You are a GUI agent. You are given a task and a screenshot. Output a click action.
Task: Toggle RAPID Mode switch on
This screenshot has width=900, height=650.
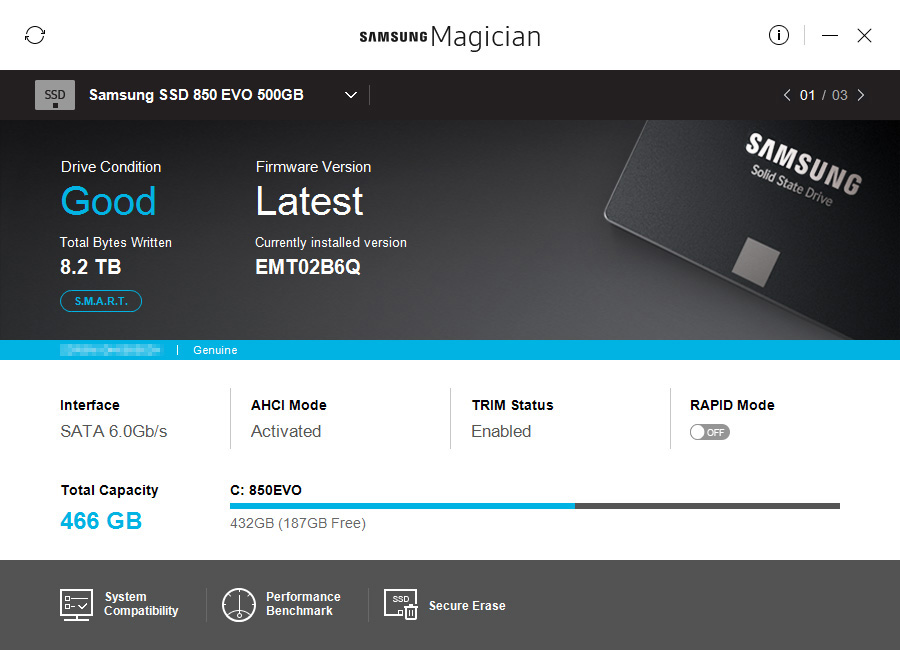(709, 432)
